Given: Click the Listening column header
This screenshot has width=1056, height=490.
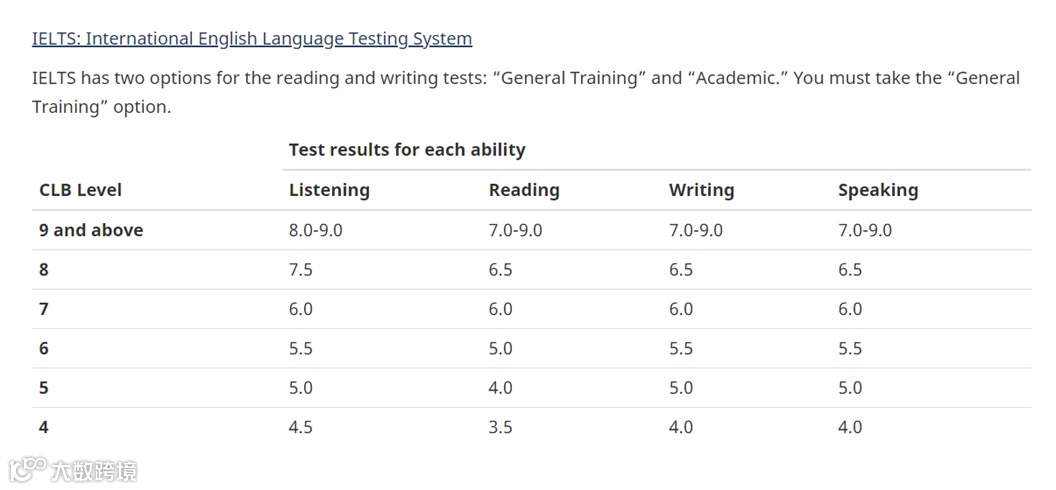Looking at the screenshot, I should [x=329, y=190].
